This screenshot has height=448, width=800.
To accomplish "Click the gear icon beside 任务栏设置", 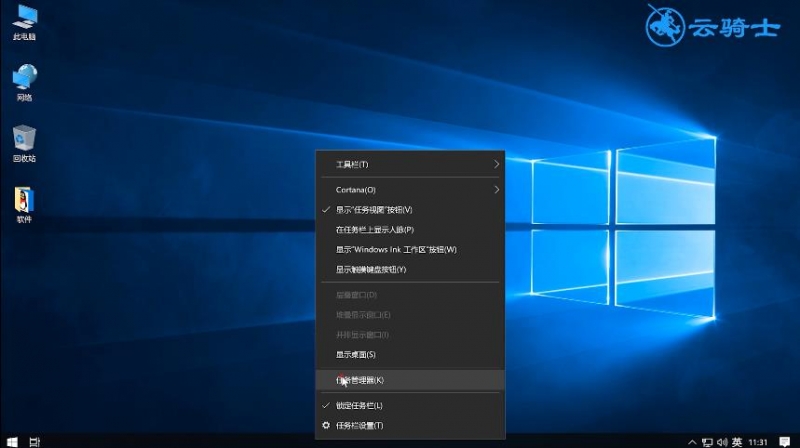I will coord(326,425).
